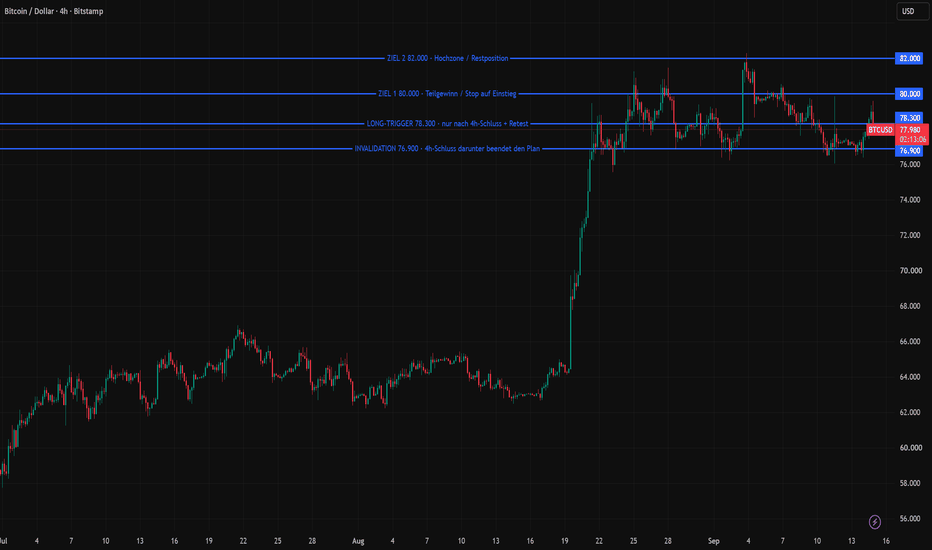Click the 02:13:06 candle countdown timer
Viewport: 932px width, 550px height.
(x=912, y=140)
